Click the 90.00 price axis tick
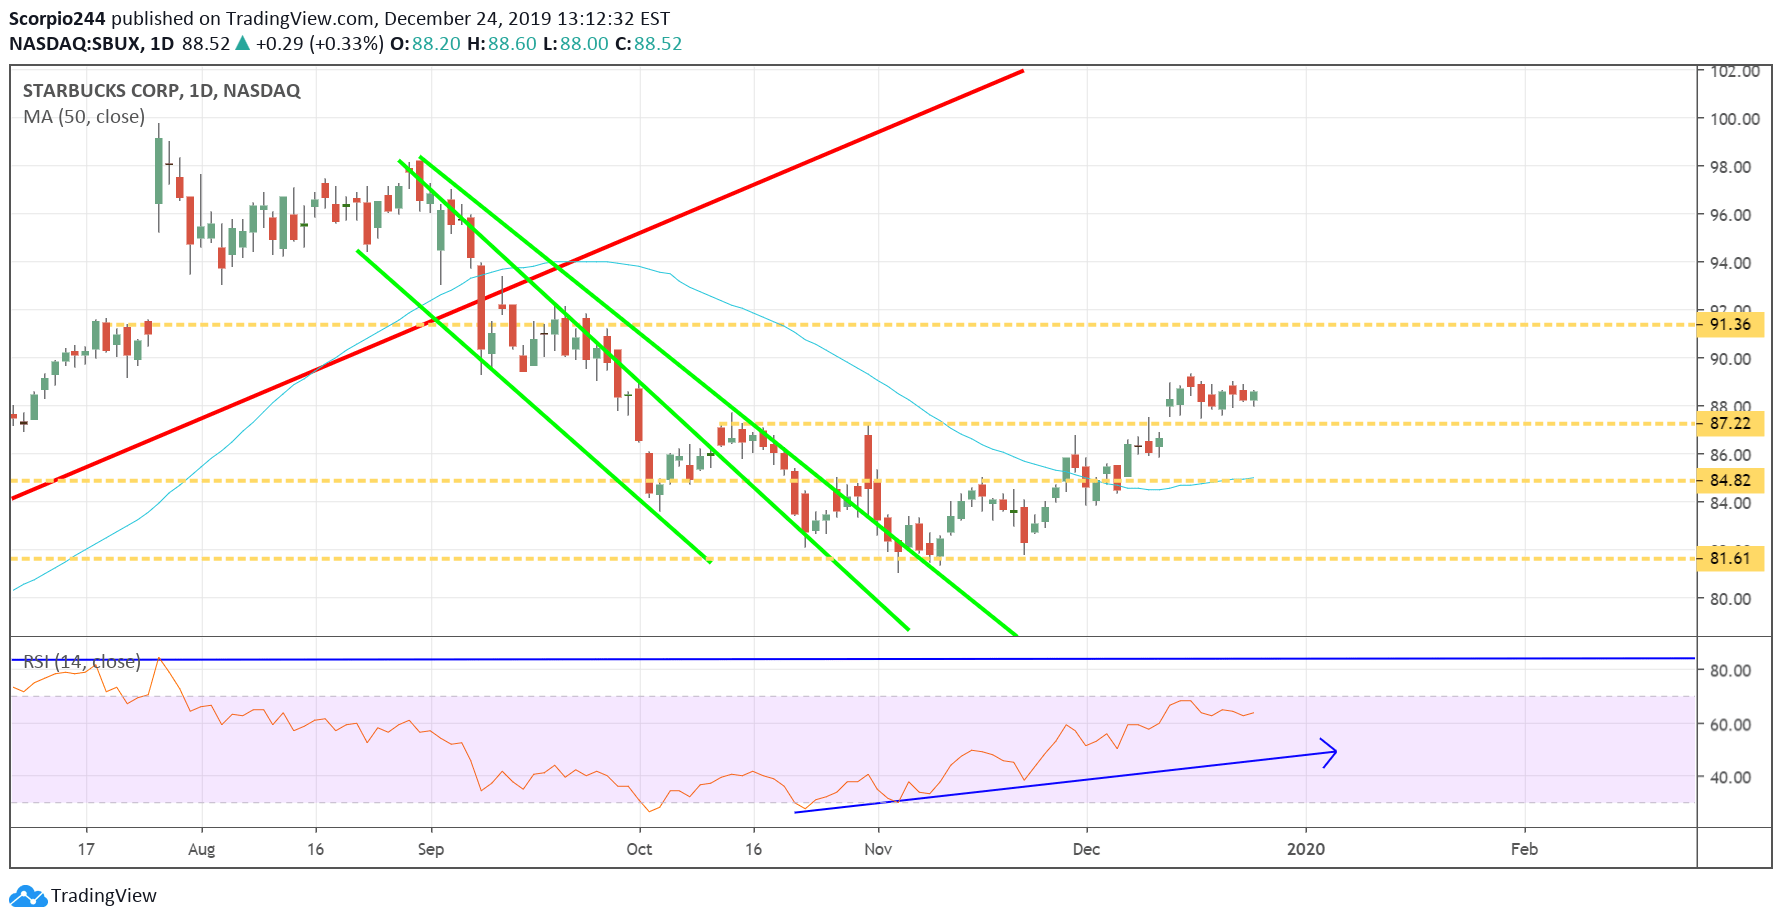The image size is (1782, 923). point(1731,359)
